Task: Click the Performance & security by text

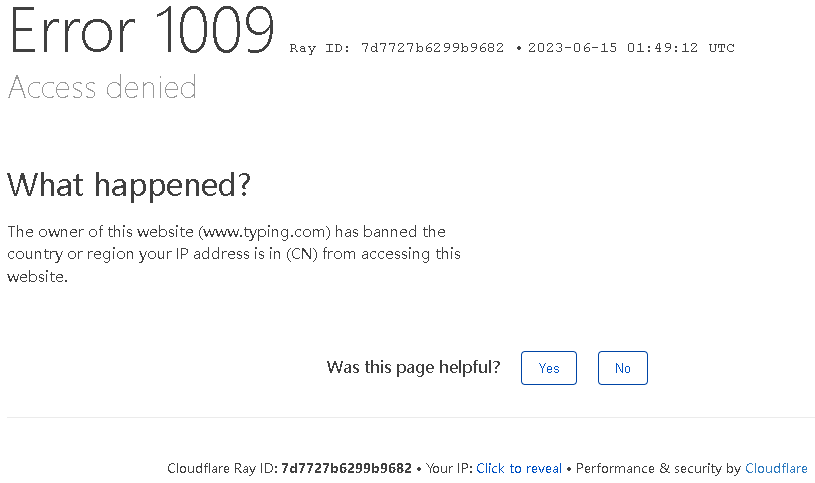Action: (x=658, y=468)
